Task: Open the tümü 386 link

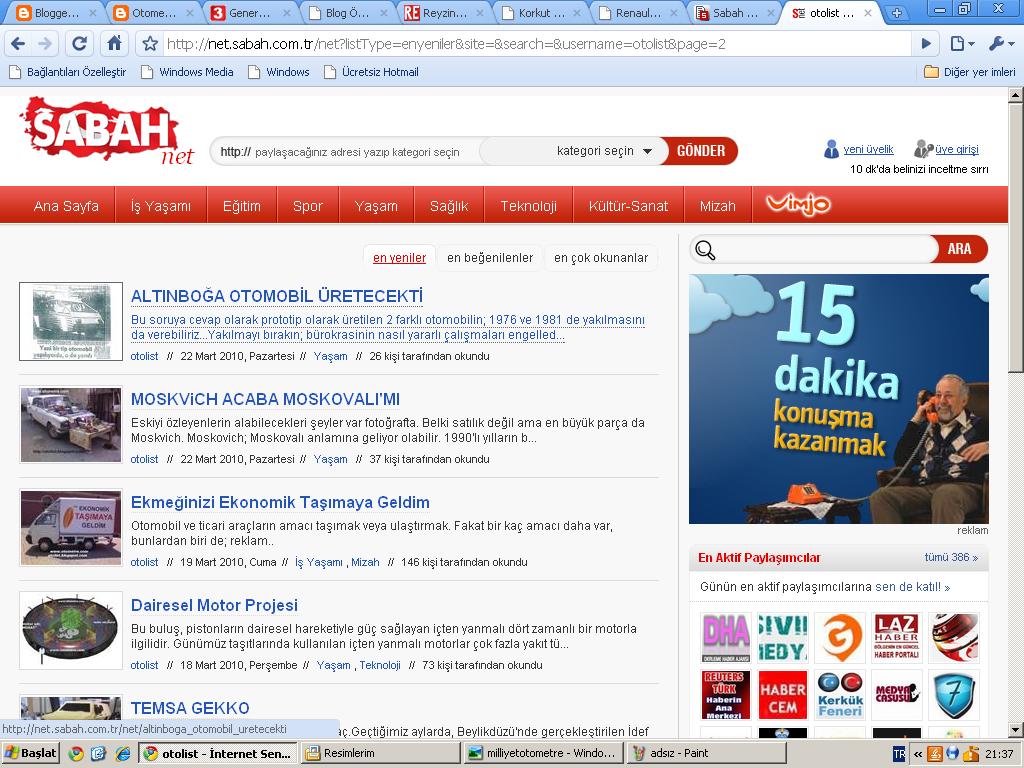Action: pyautogui.click(x=951, y=557)
